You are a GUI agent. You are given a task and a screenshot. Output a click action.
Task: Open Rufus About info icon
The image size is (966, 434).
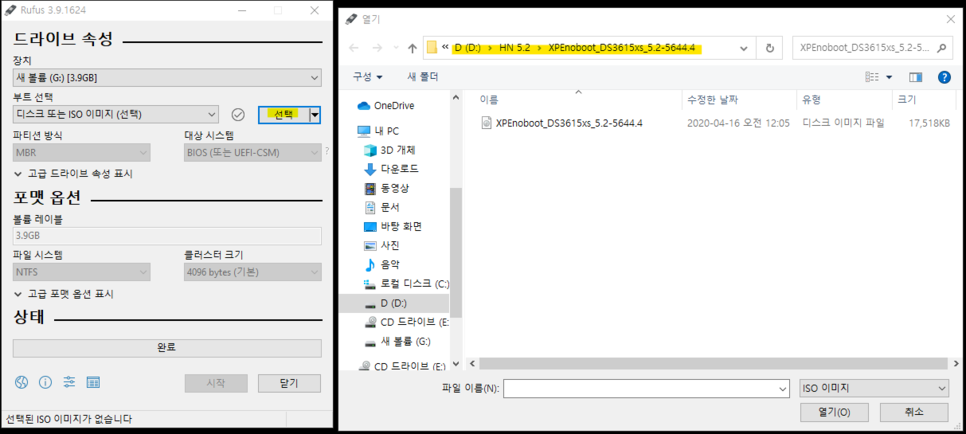pos(45,383)
